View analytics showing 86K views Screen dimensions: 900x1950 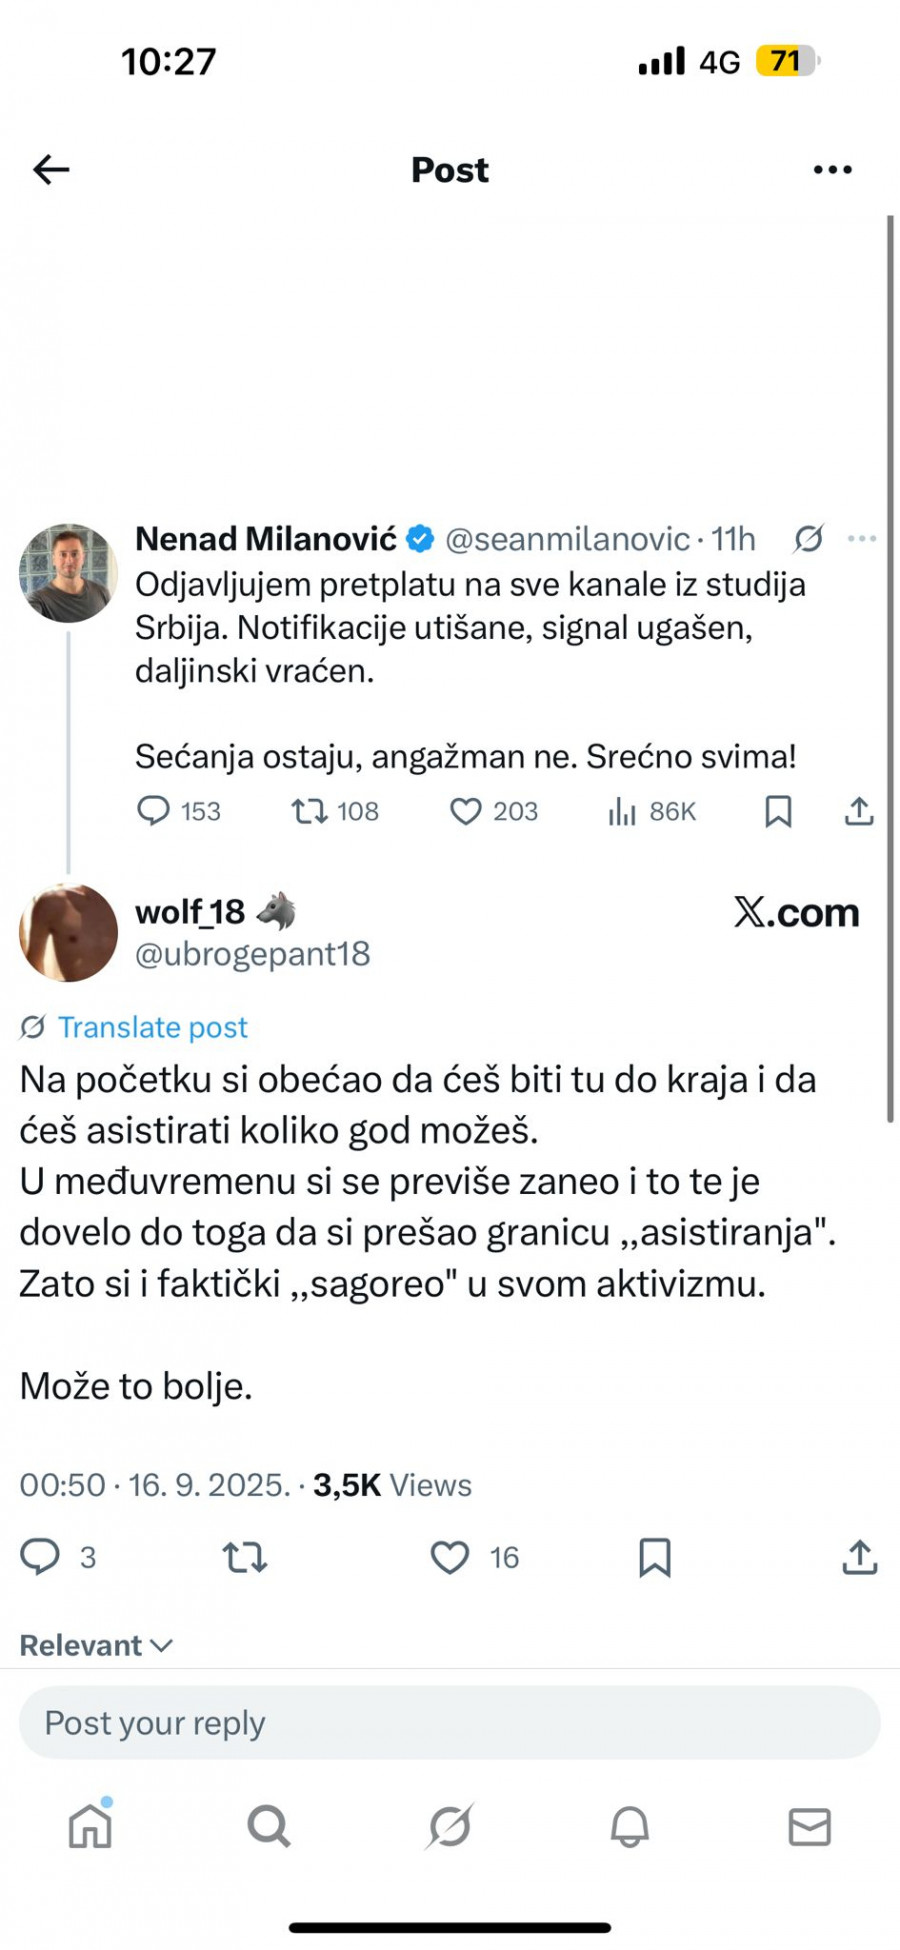[x=622, y=811]
